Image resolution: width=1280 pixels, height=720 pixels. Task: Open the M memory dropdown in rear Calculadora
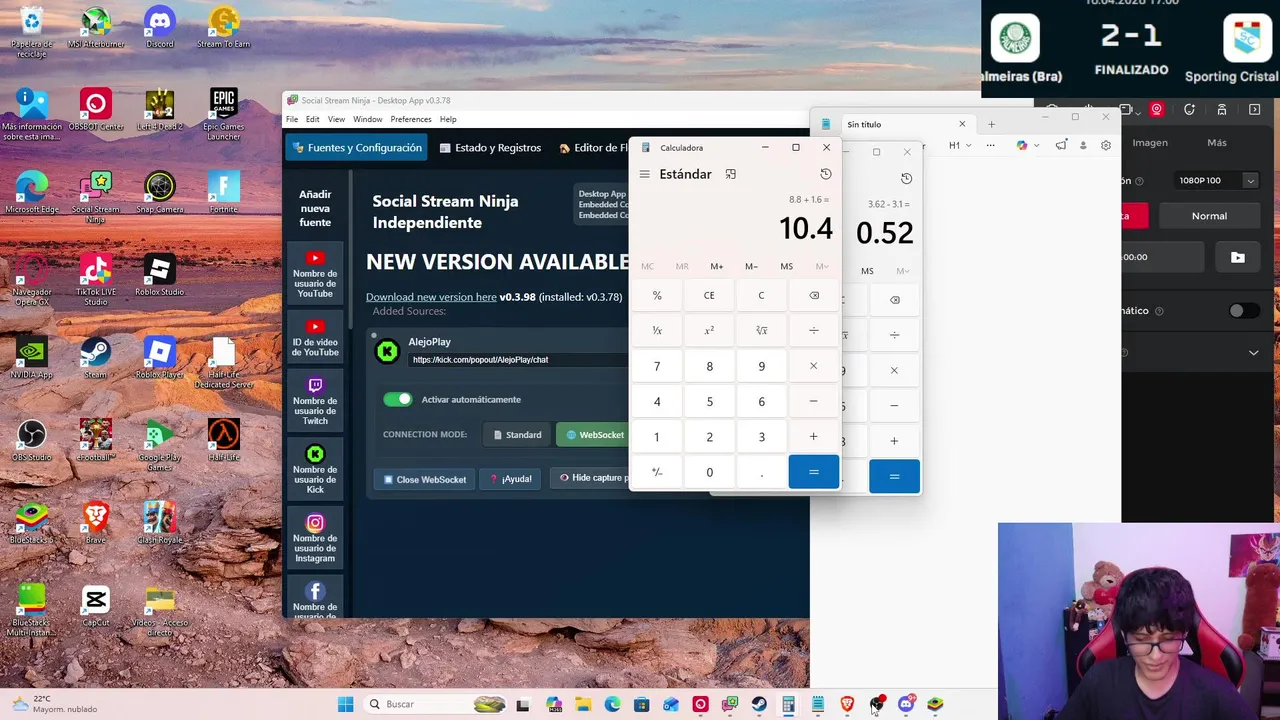(903, 271)
